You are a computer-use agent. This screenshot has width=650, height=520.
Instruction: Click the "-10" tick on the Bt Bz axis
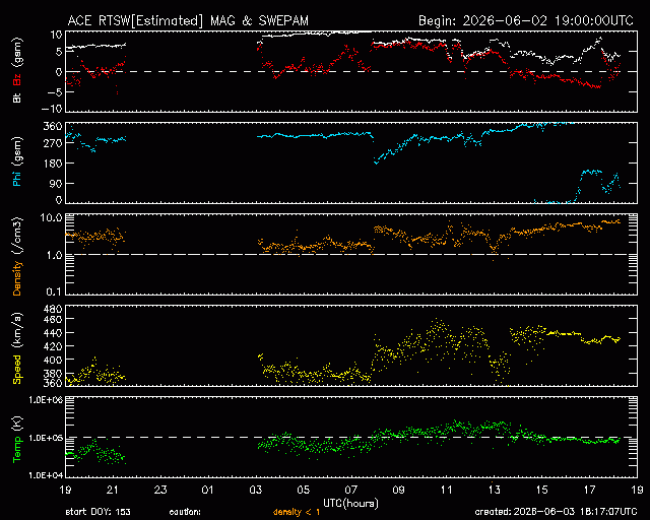52,109
